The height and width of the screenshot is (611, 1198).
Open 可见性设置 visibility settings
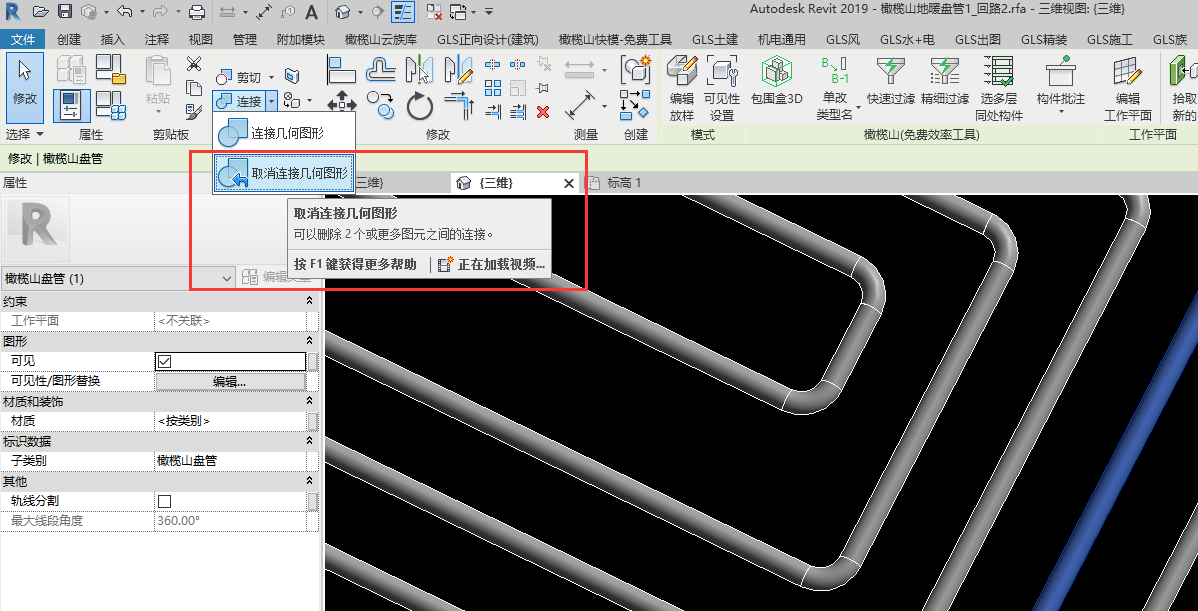tap(722, 89)
